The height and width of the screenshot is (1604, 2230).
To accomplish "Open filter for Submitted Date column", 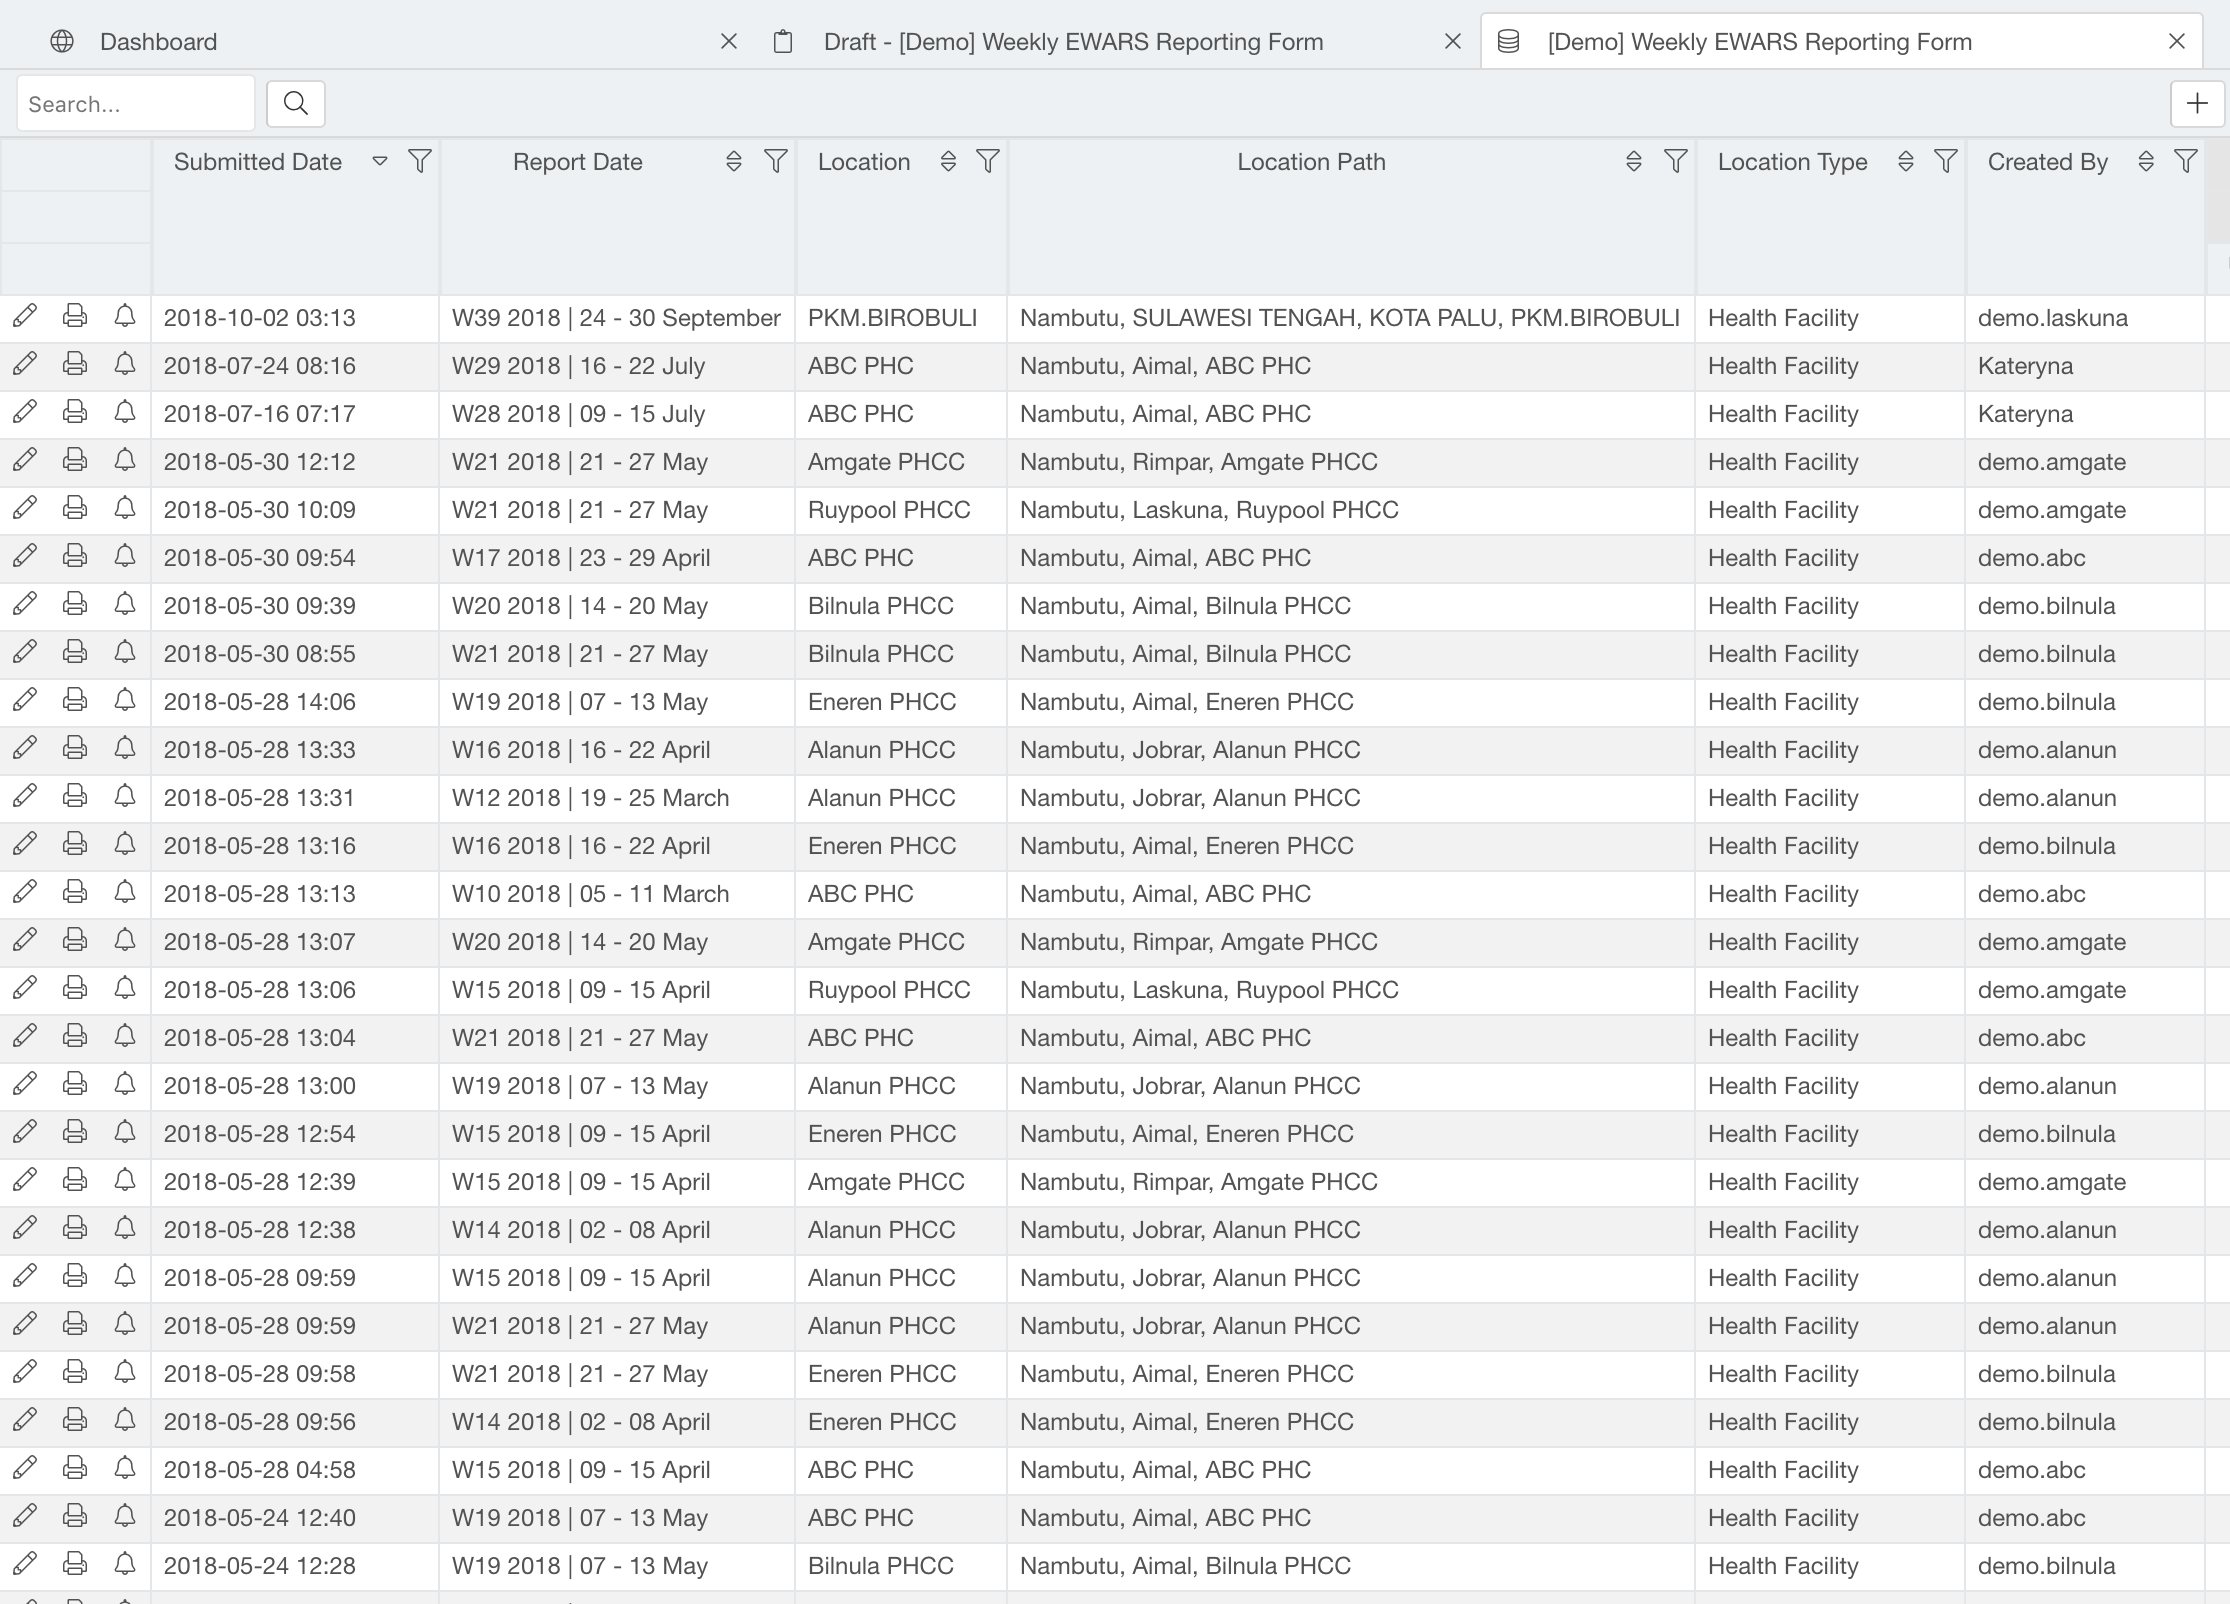I will (x=420, y=162).
